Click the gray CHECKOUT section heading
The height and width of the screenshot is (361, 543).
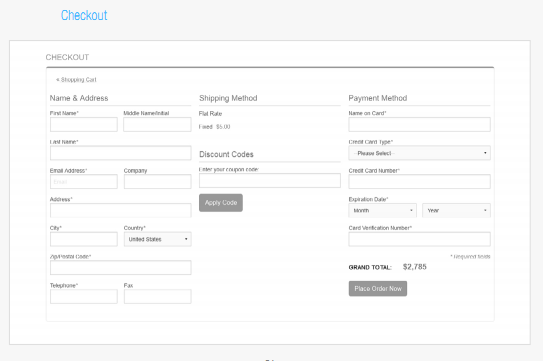coord(67,57)
